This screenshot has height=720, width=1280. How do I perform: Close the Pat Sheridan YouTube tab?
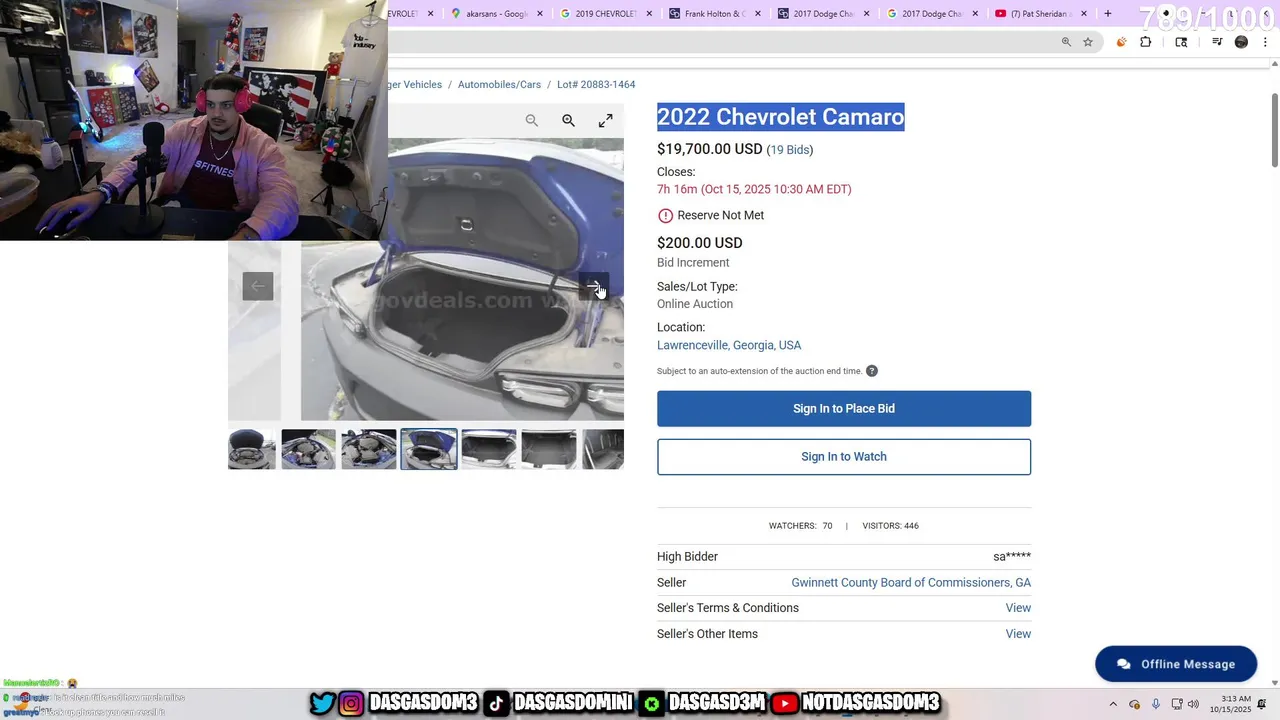point(1084,14)
